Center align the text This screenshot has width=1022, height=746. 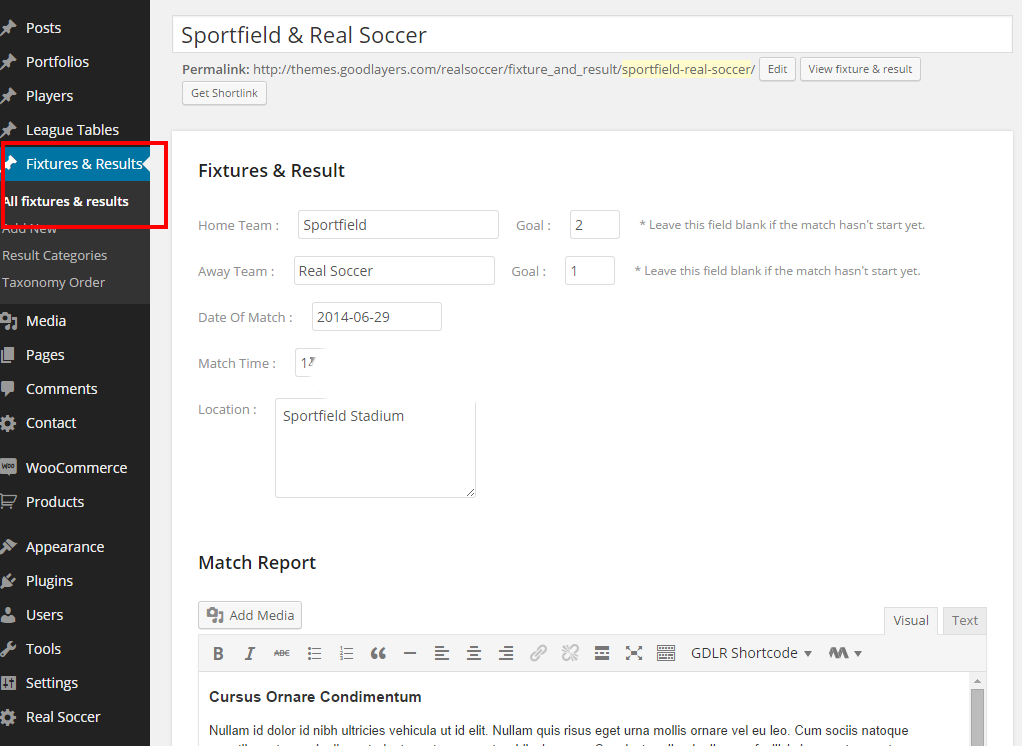[x=474, y=653]
